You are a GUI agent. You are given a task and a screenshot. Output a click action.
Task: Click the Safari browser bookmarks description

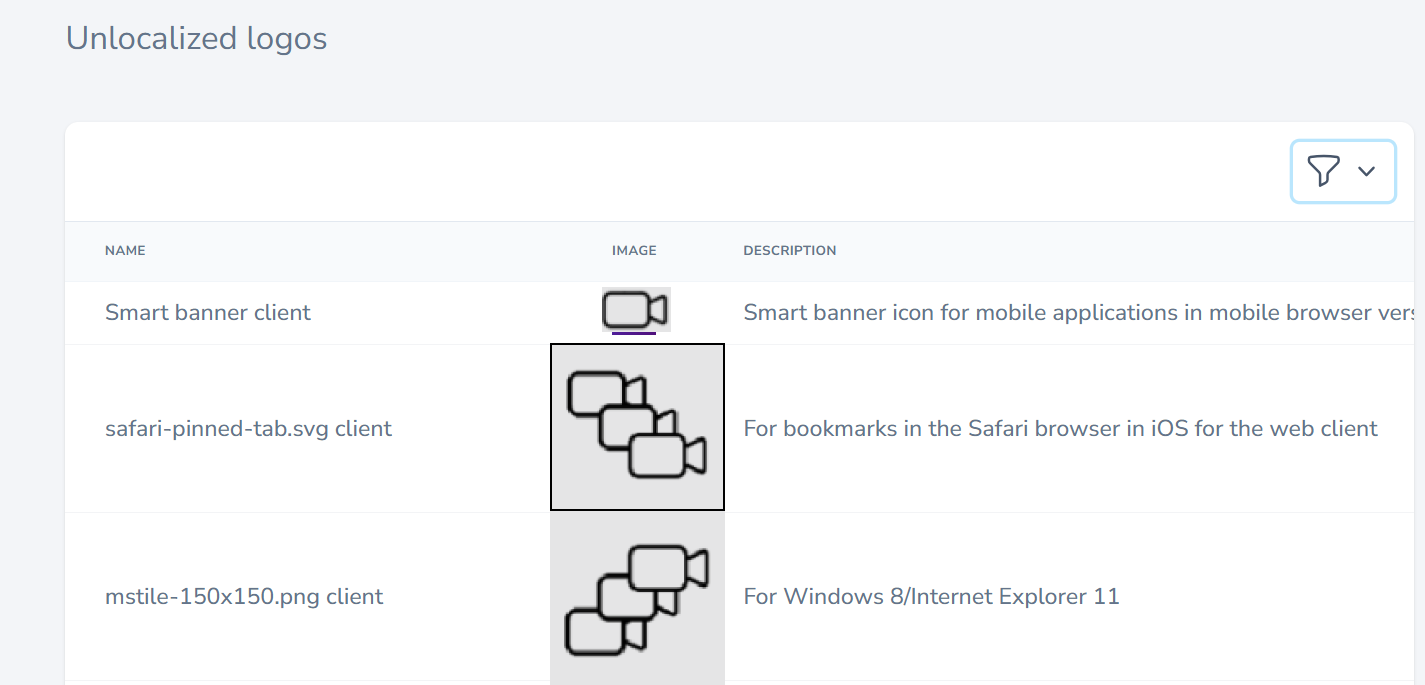tap(1060, 429)
